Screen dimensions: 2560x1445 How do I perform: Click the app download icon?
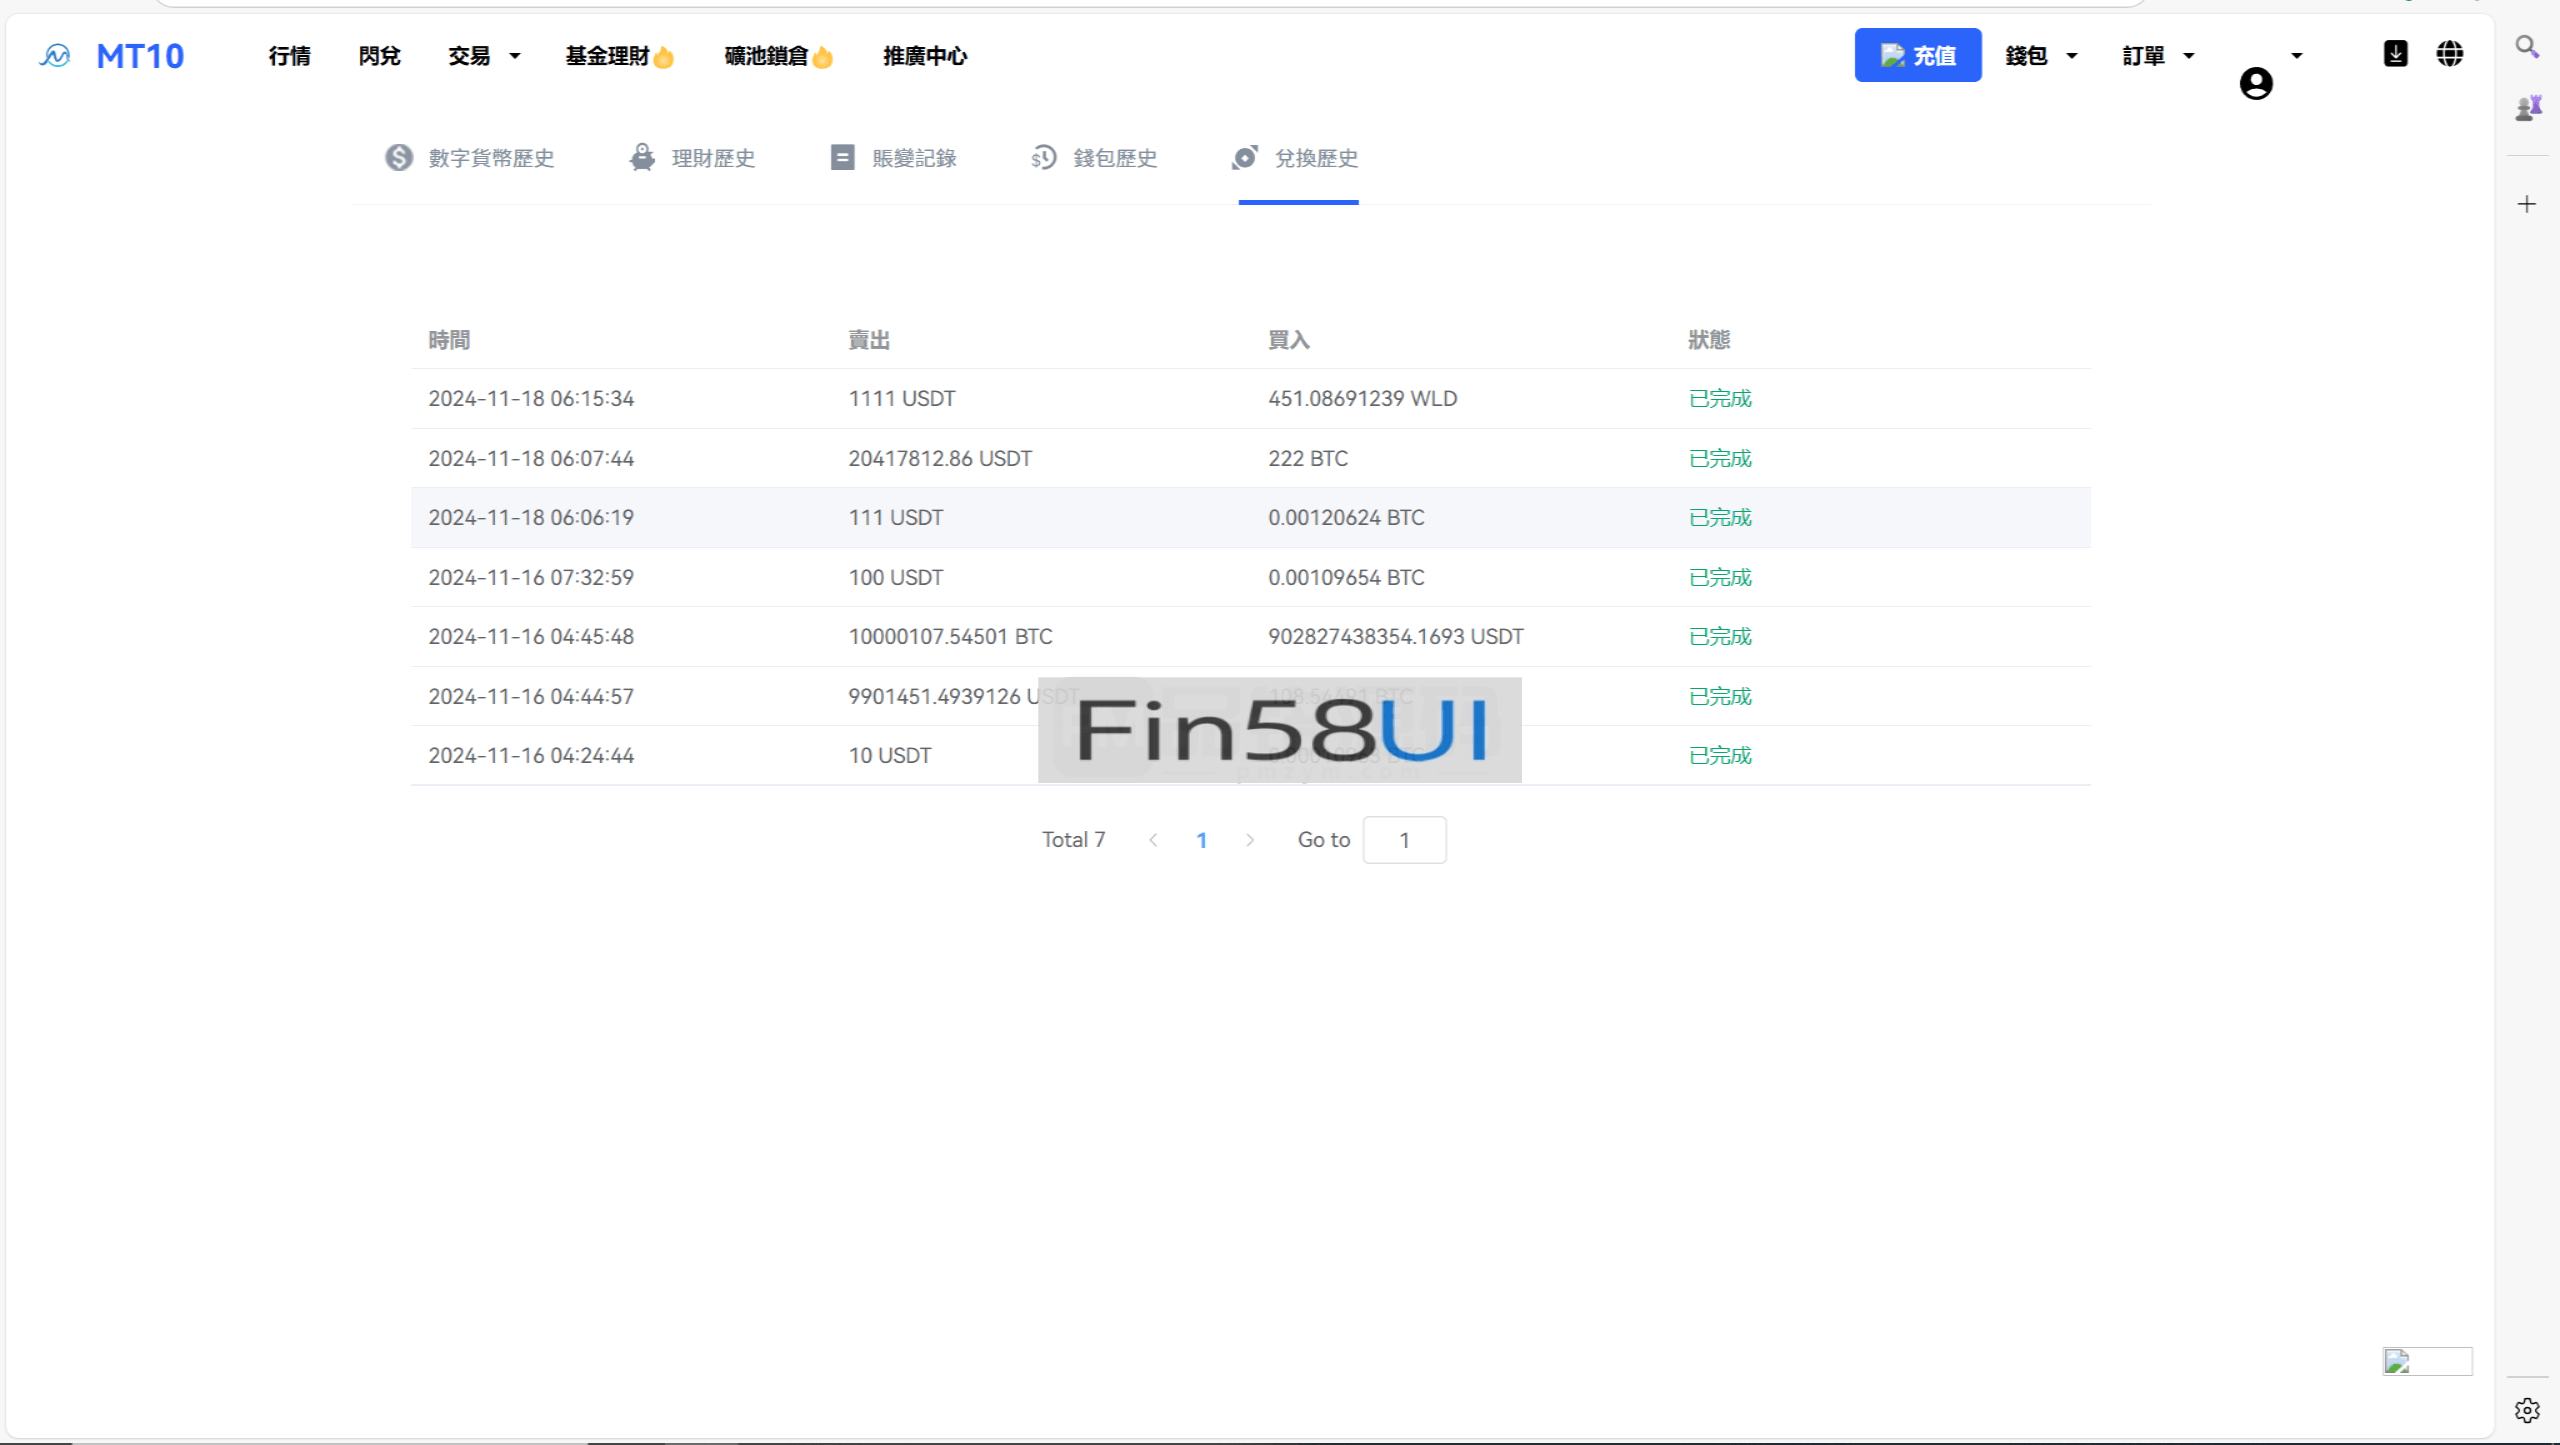point(2395,54)
